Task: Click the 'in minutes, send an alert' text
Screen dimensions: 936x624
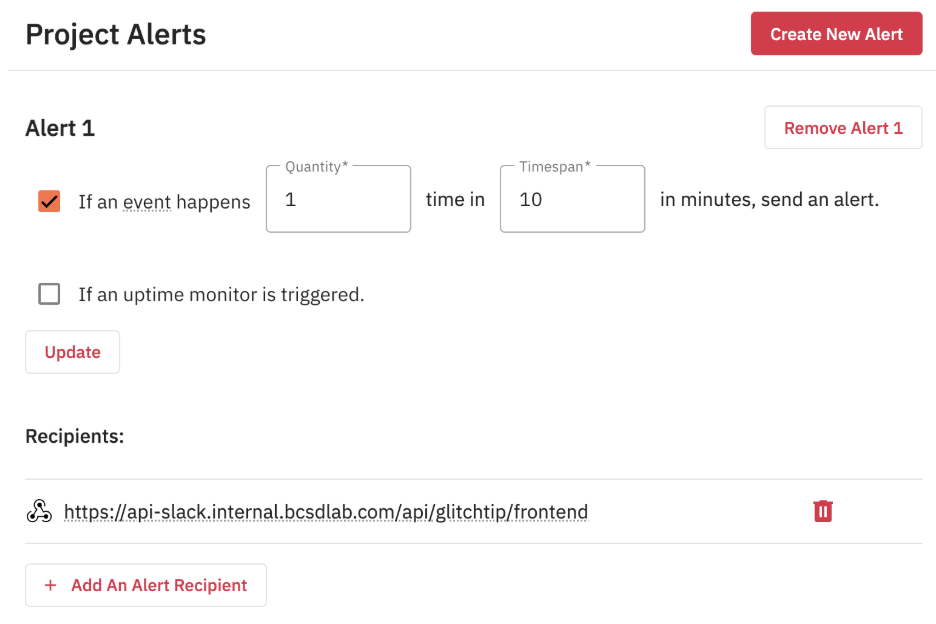Action: coord(769,199)
